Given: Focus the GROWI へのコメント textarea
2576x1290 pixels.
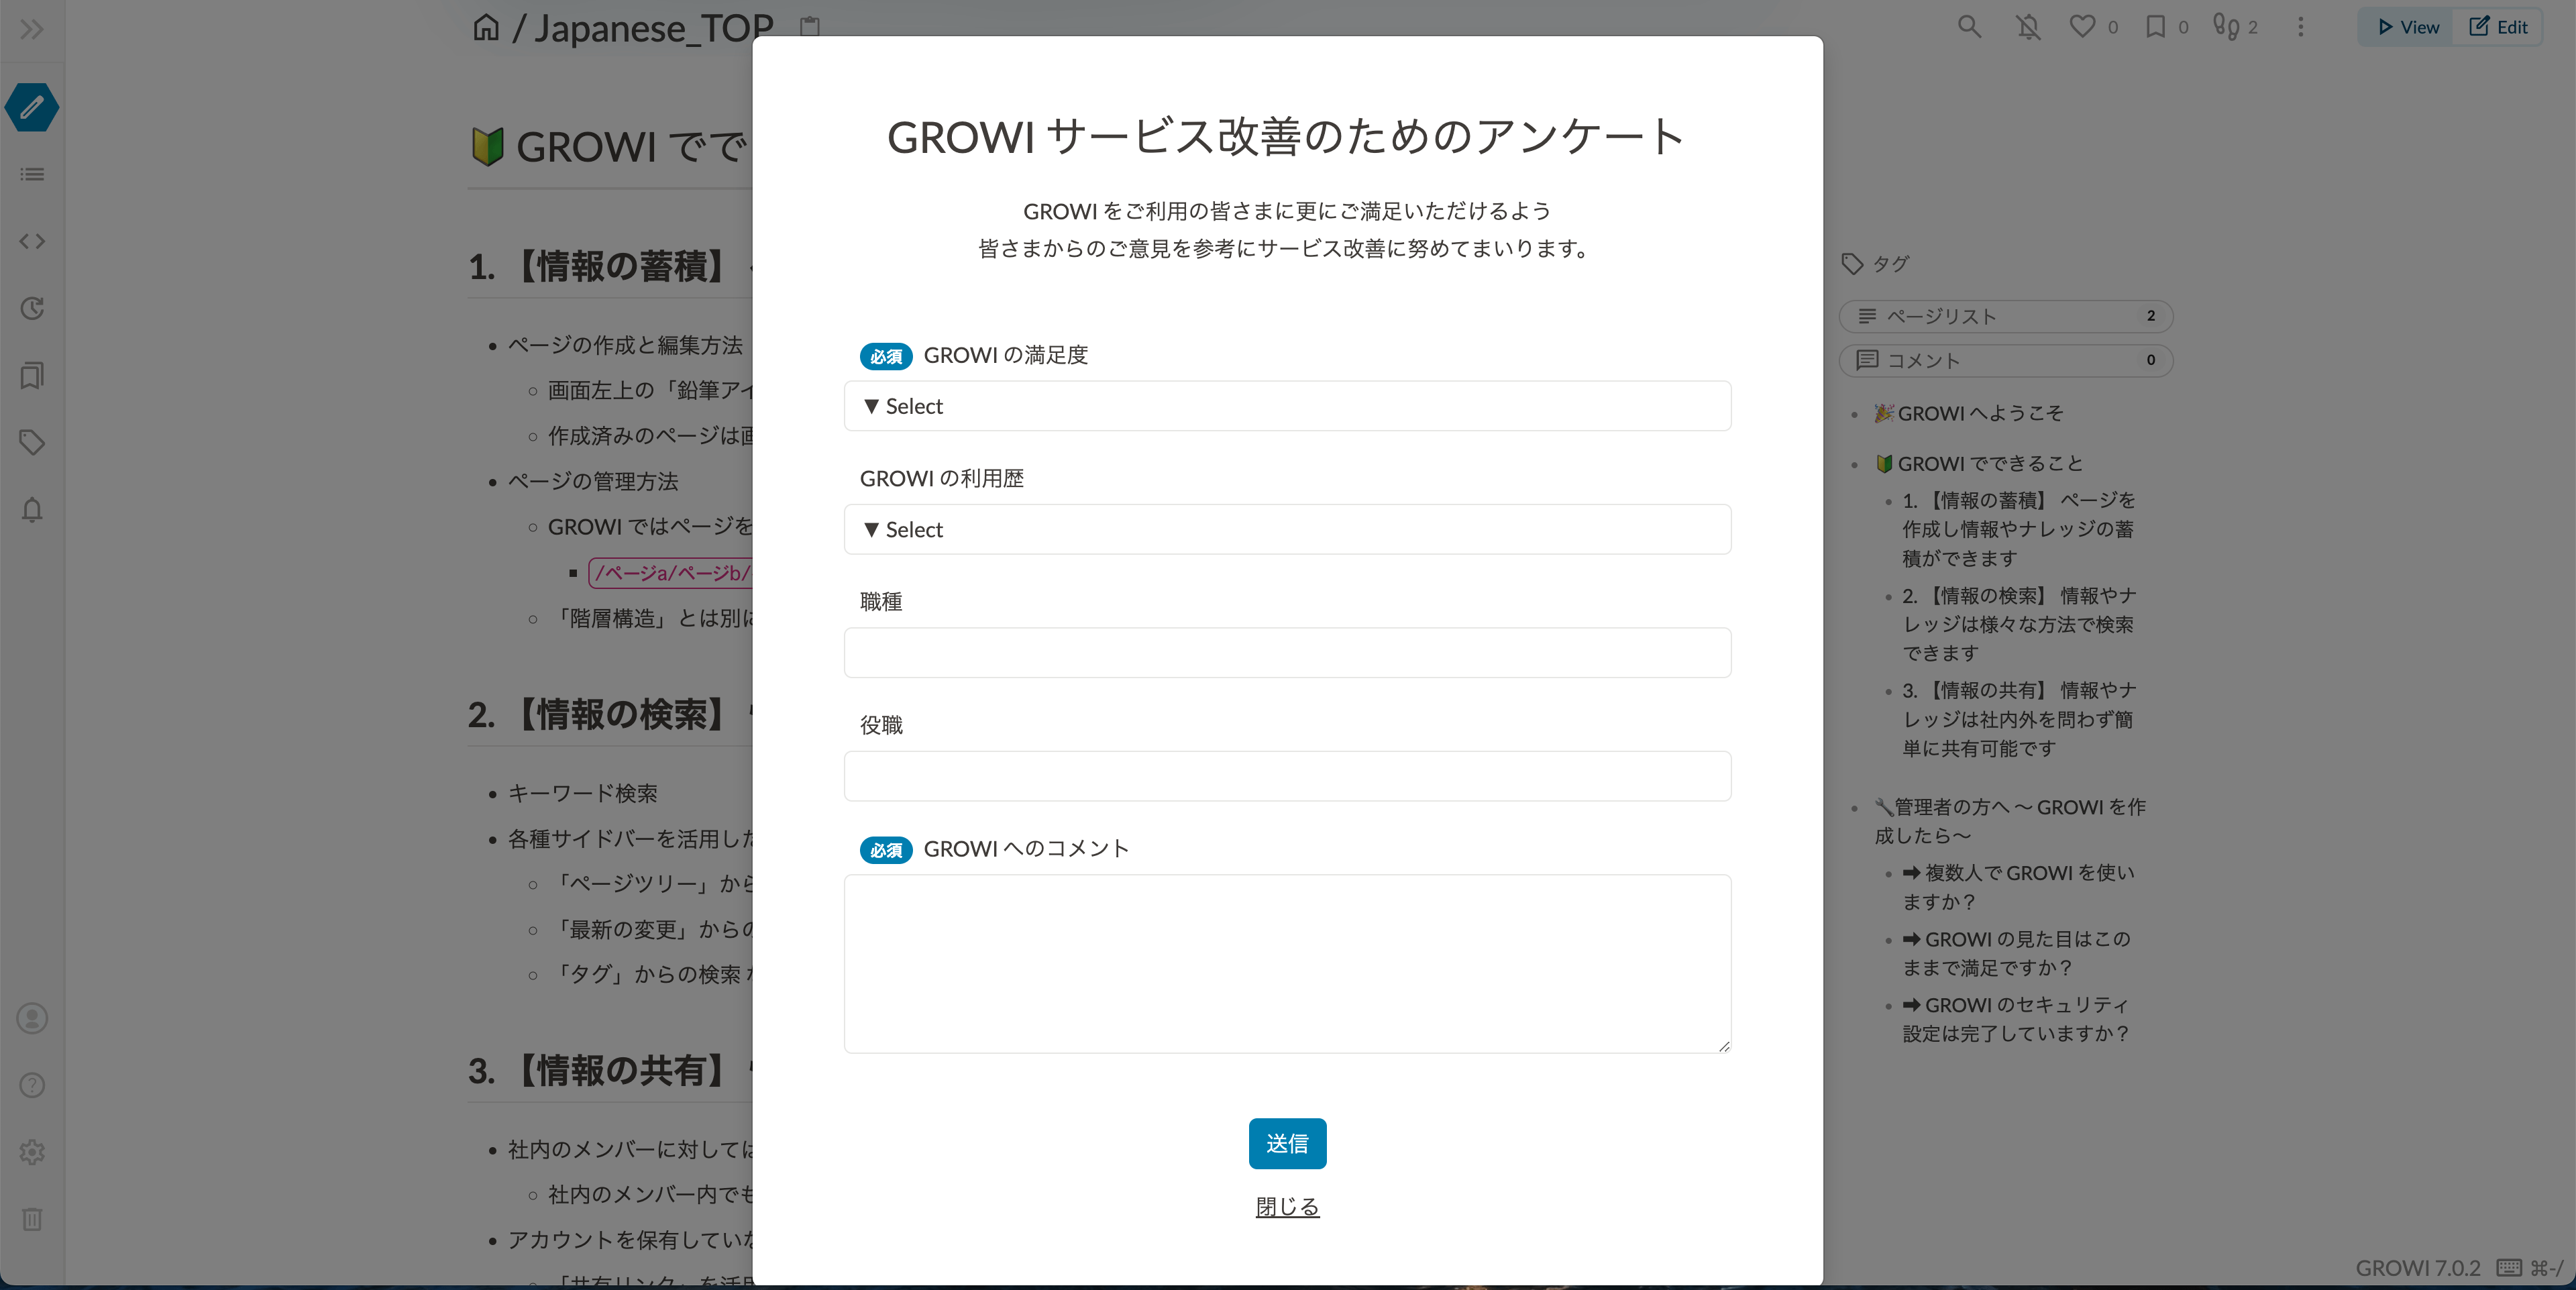Looking at the screenshot, I should [x=1287, y=964].
